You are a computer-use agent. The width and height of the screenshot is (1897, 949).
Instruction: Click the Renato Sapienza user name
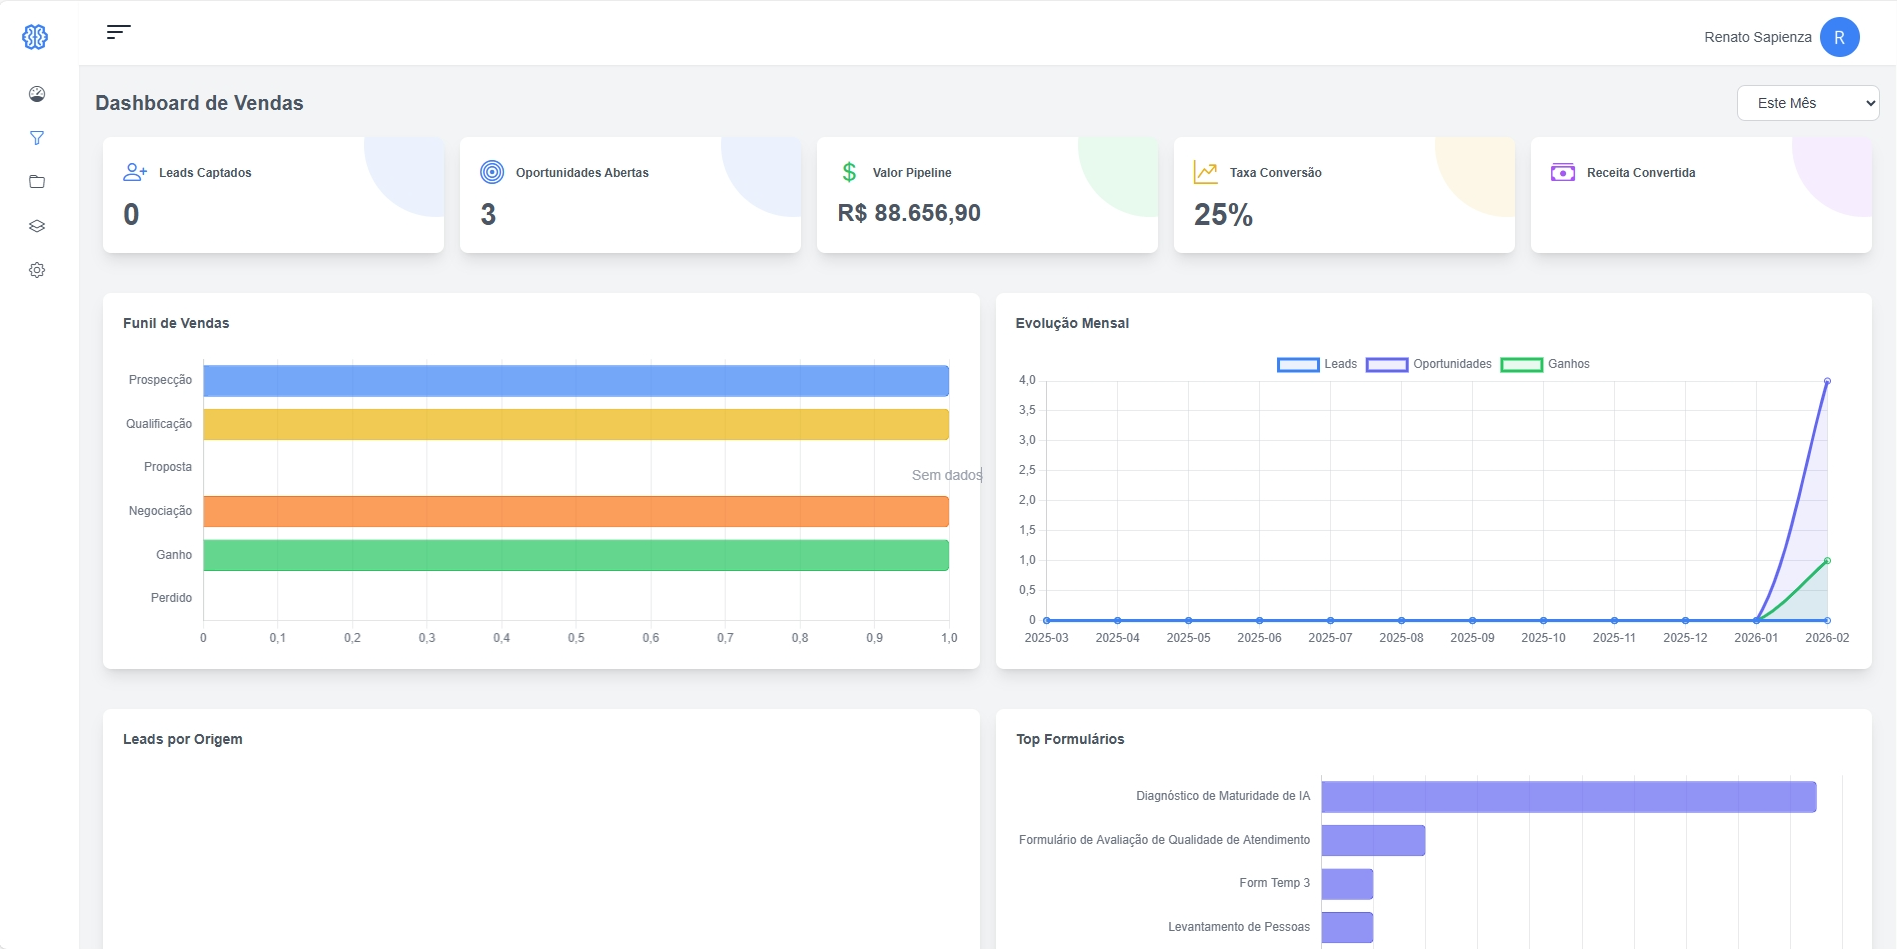coord(1758,36)
